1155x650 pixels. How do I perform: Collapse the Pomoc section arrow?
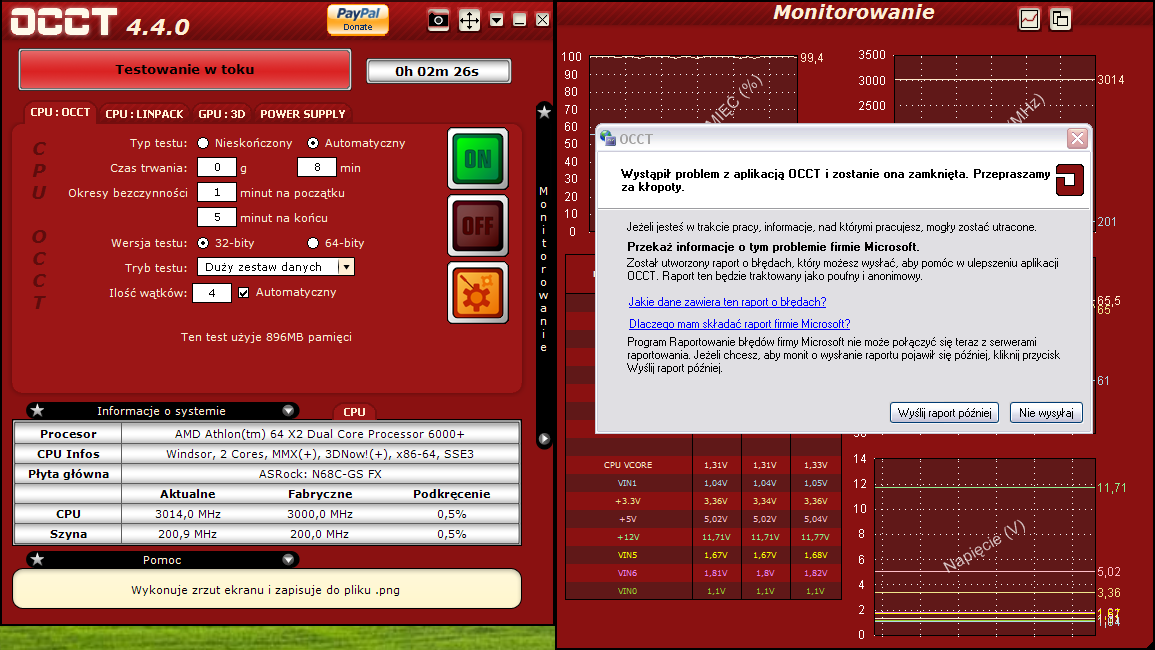tap(288, 559)
